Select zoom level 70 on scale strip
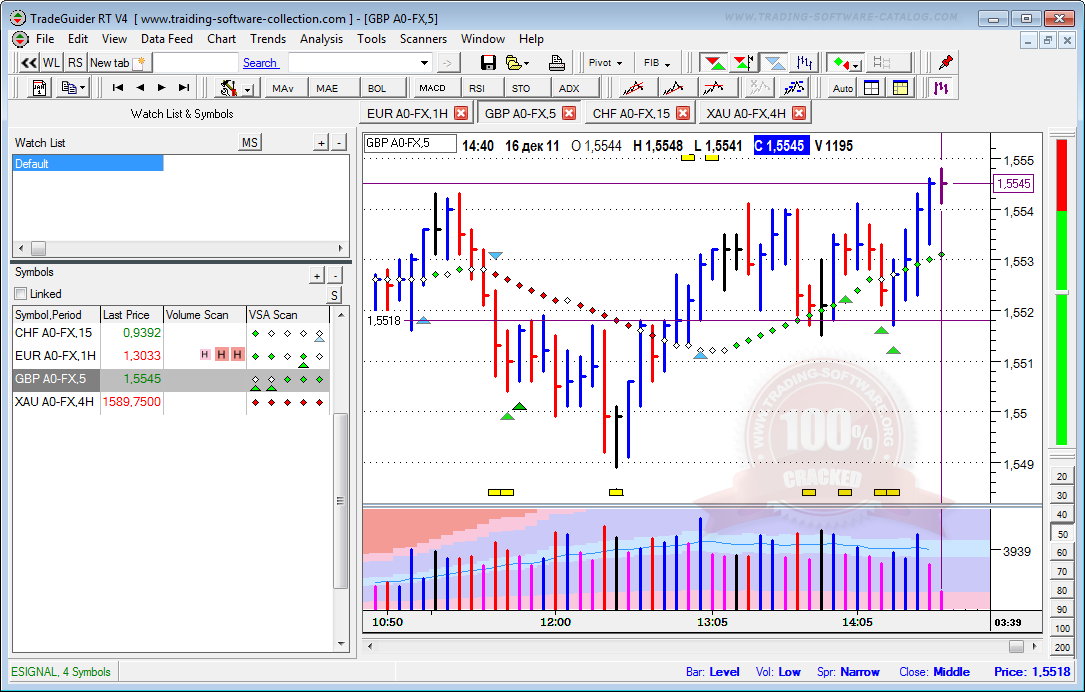Image resolution: width=1085 pixels, height=692 pixels. point(1061,572)
